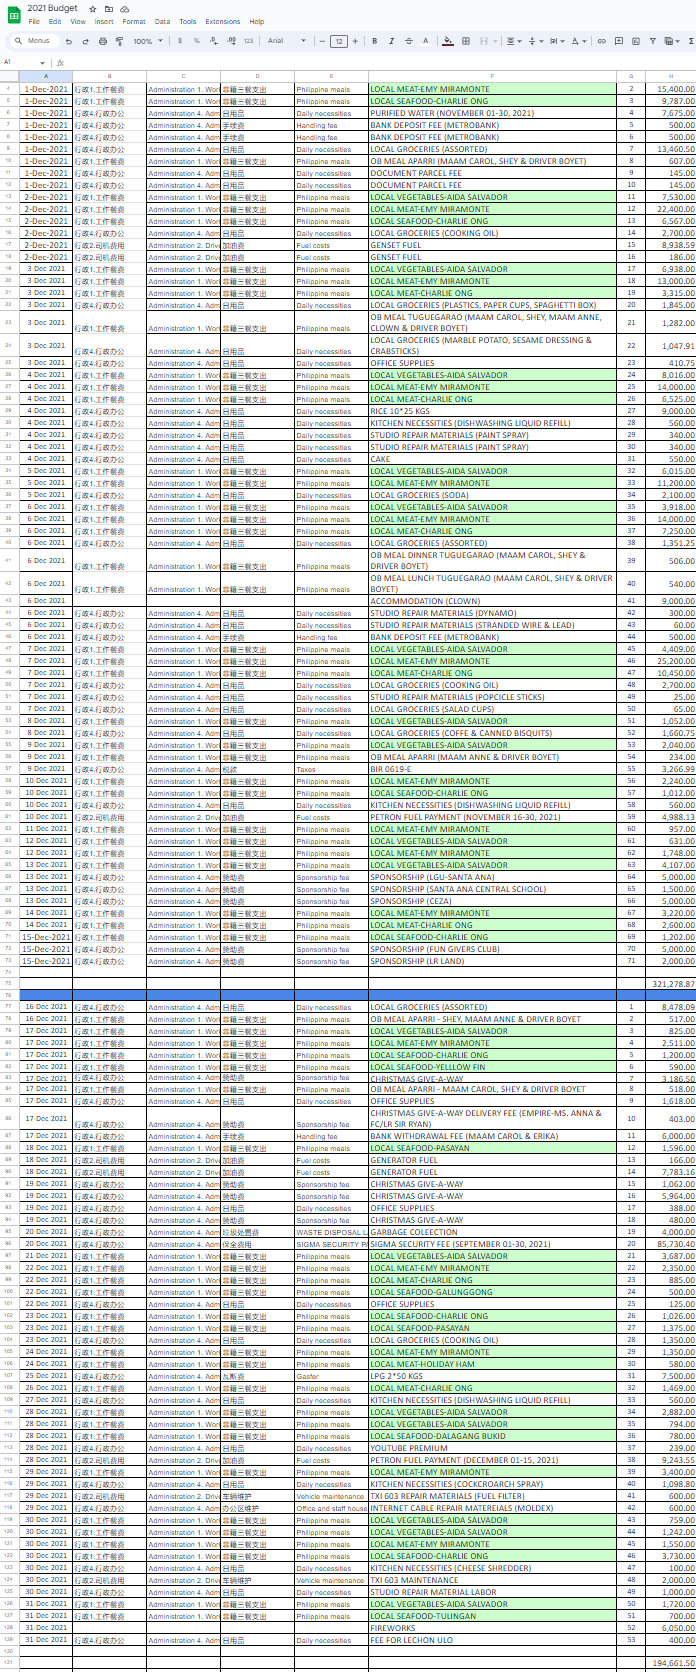Decrease decimal places
Viewport: 696px width, 1672px height.
click(x=213, y=41)
